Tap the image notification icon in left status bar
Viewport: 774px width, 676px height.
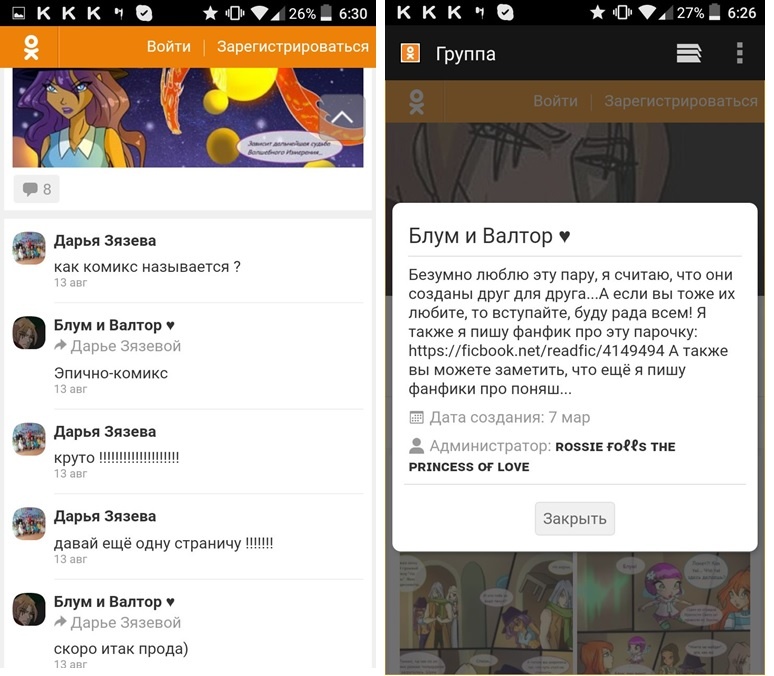coord(18,13)
